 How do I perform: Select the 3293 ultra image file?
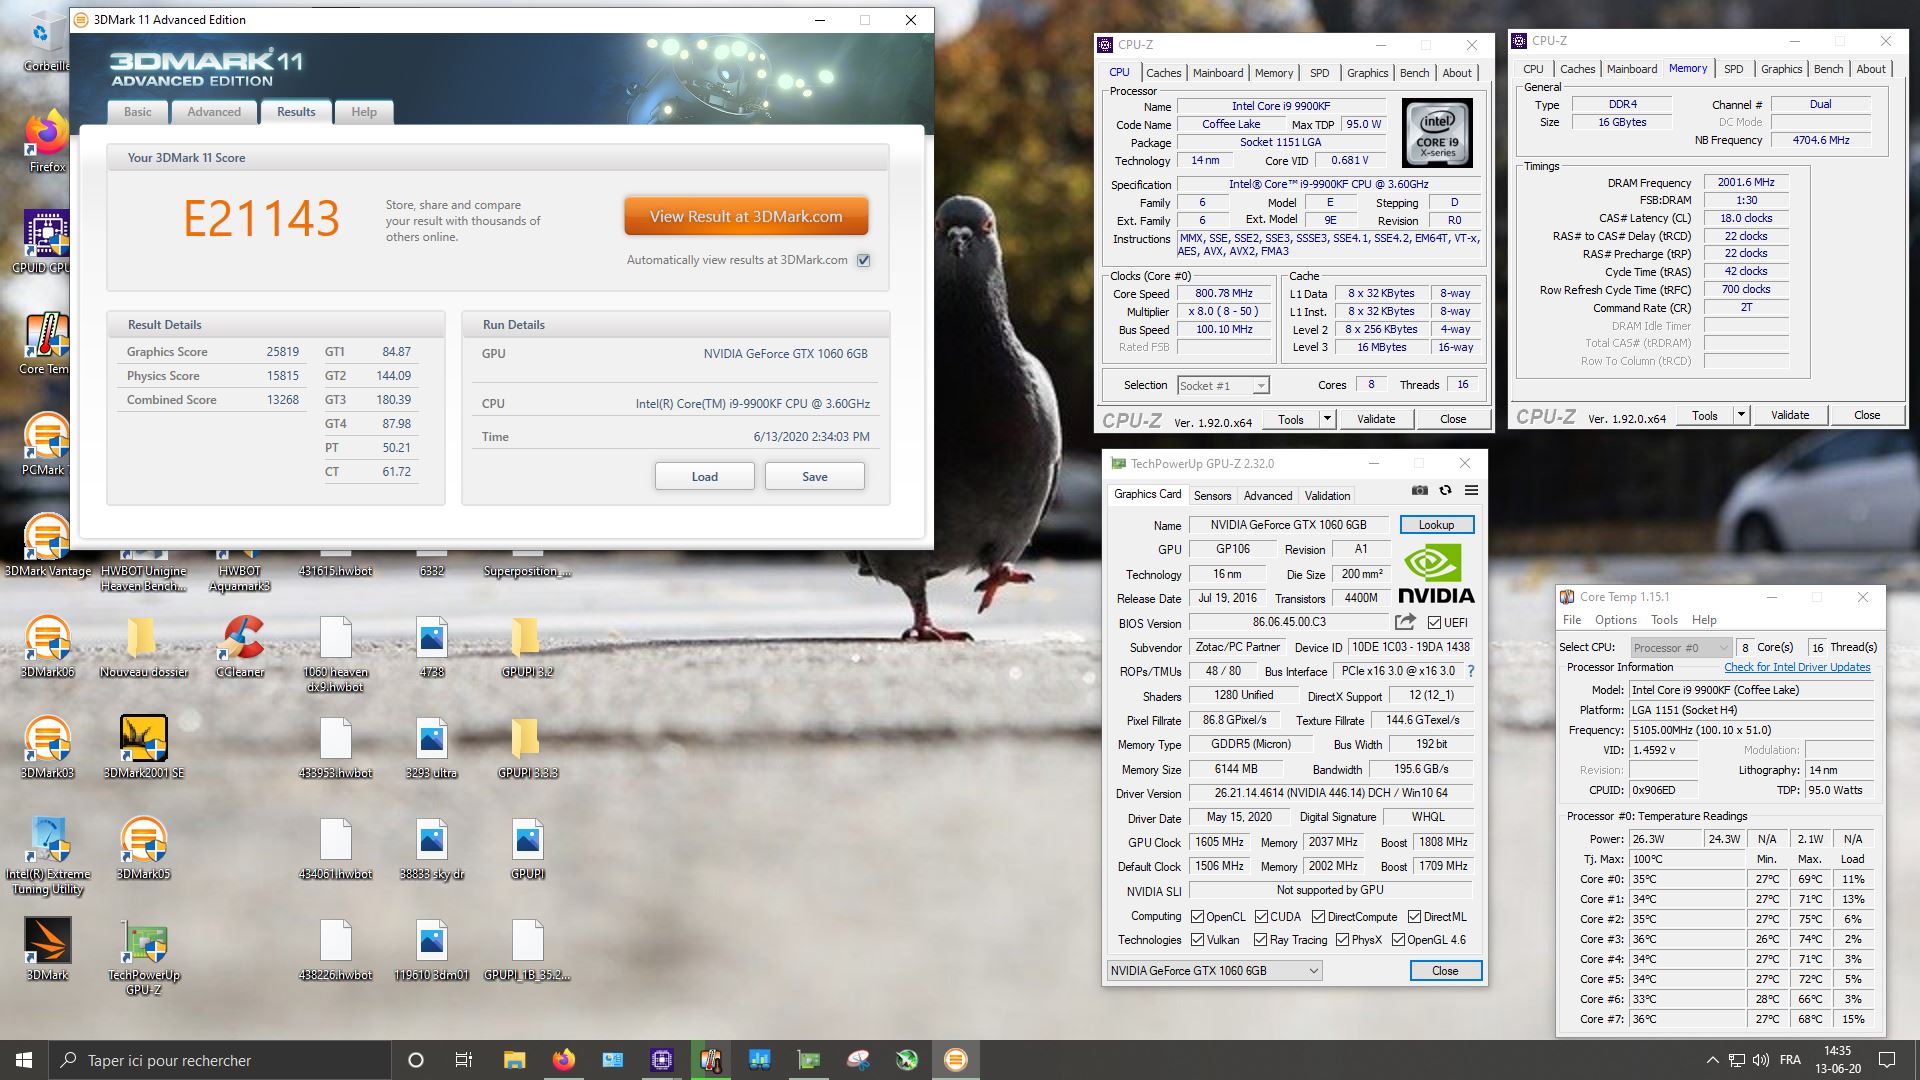click(431, 746)
